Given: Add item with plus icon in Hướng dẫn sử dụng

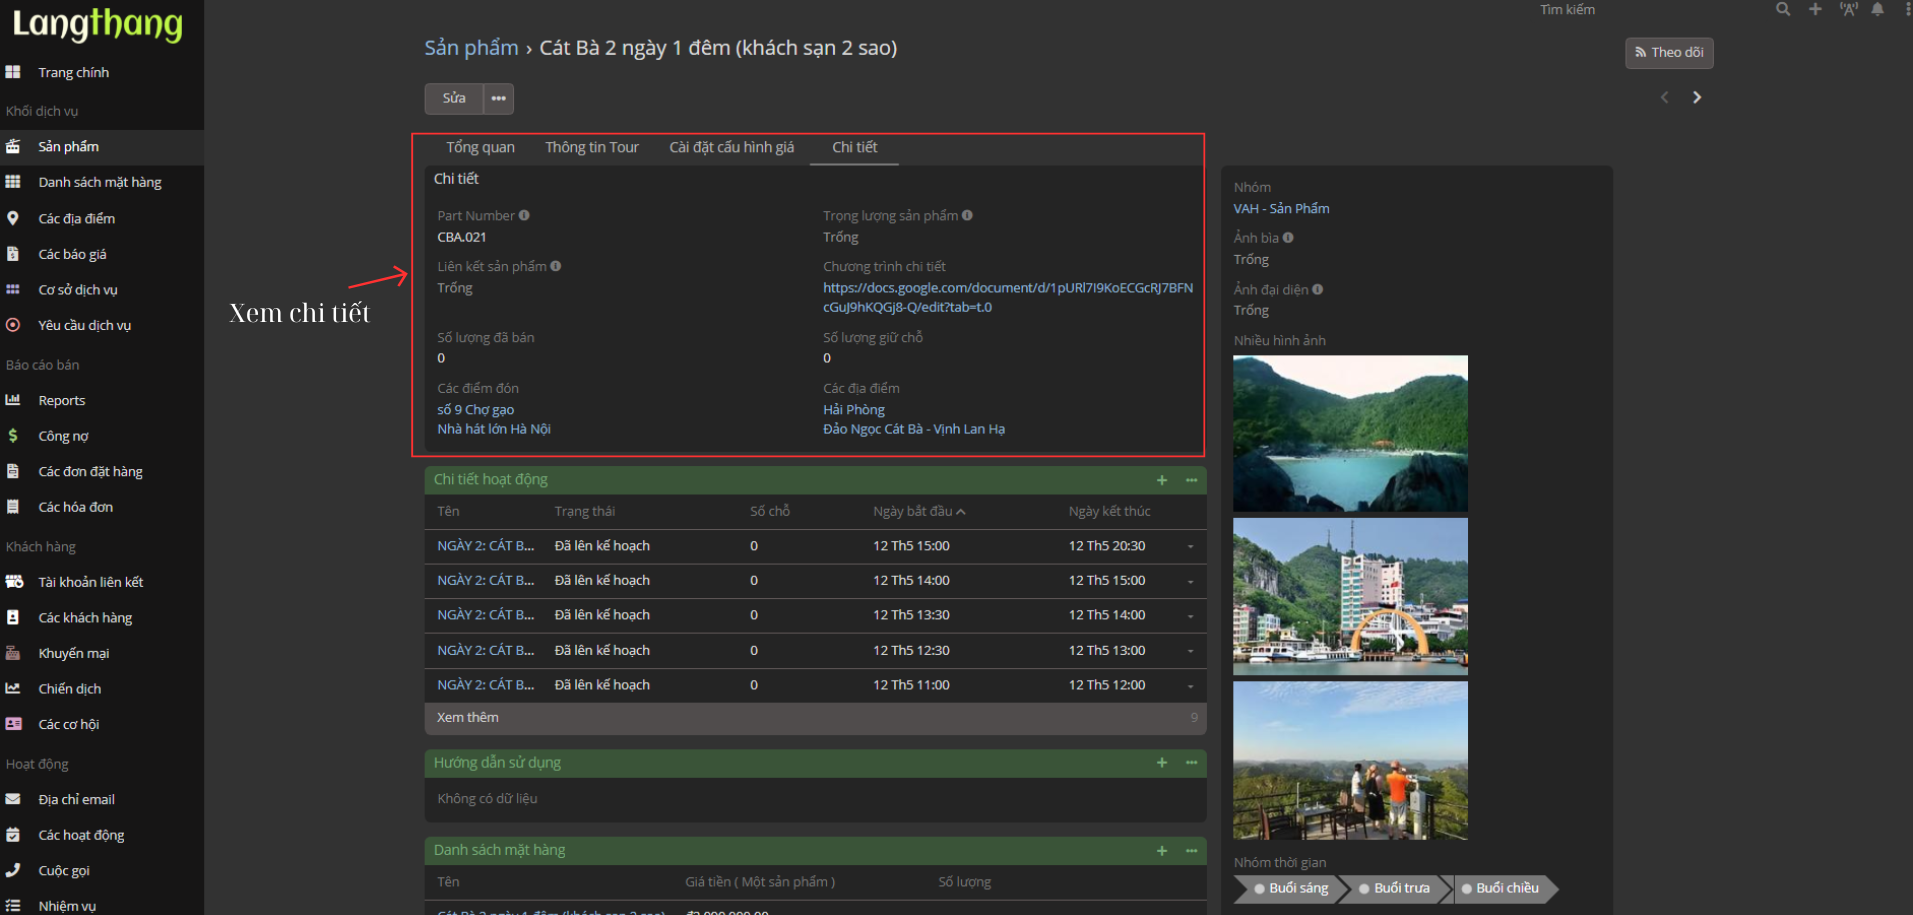Looking at the screenshot, I should click(1162, 763).
